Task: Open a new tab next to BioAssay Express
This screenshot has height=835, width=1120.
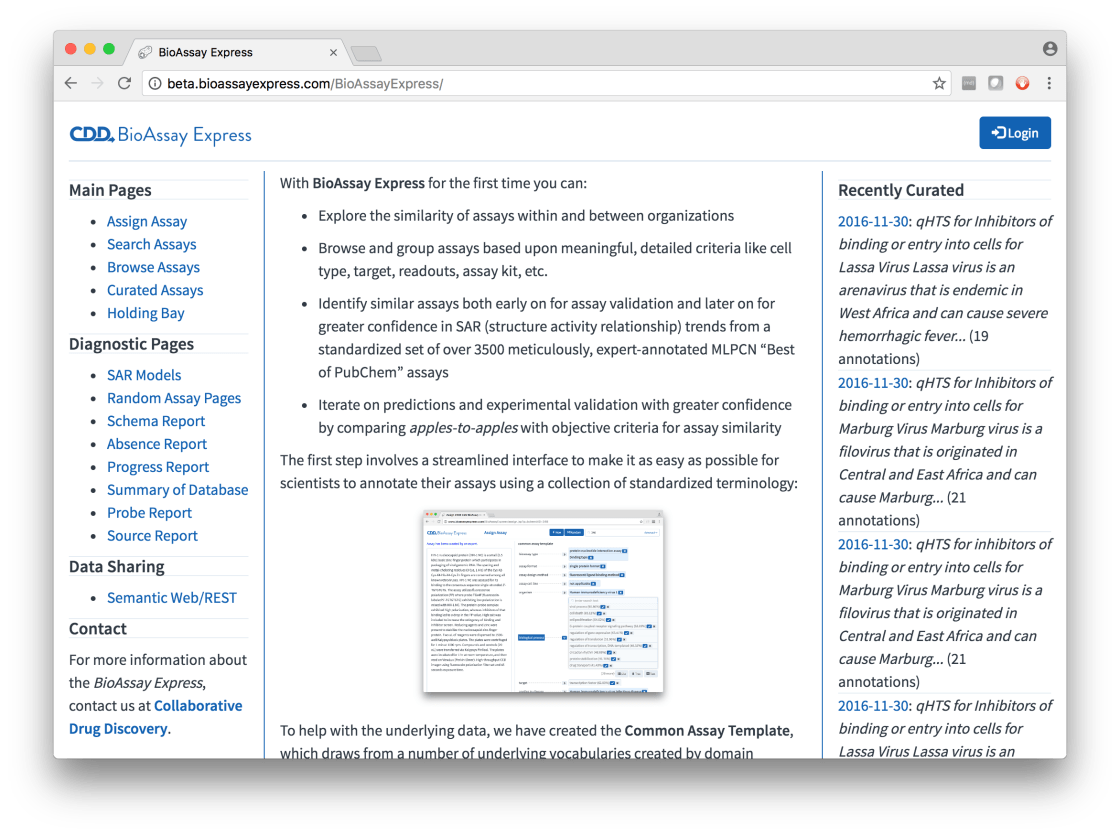Action: (365, 53)
